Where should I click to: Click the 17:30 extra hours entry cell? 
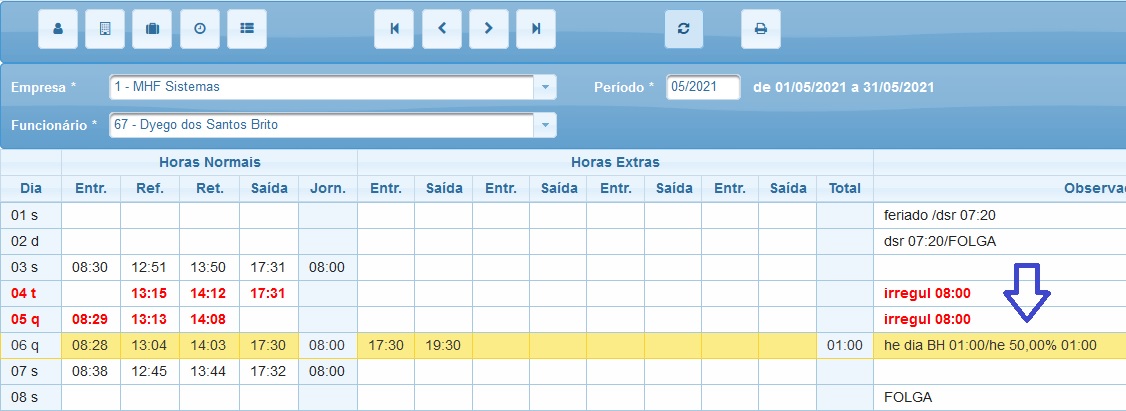pyautogui.click(x=386, y=346)
